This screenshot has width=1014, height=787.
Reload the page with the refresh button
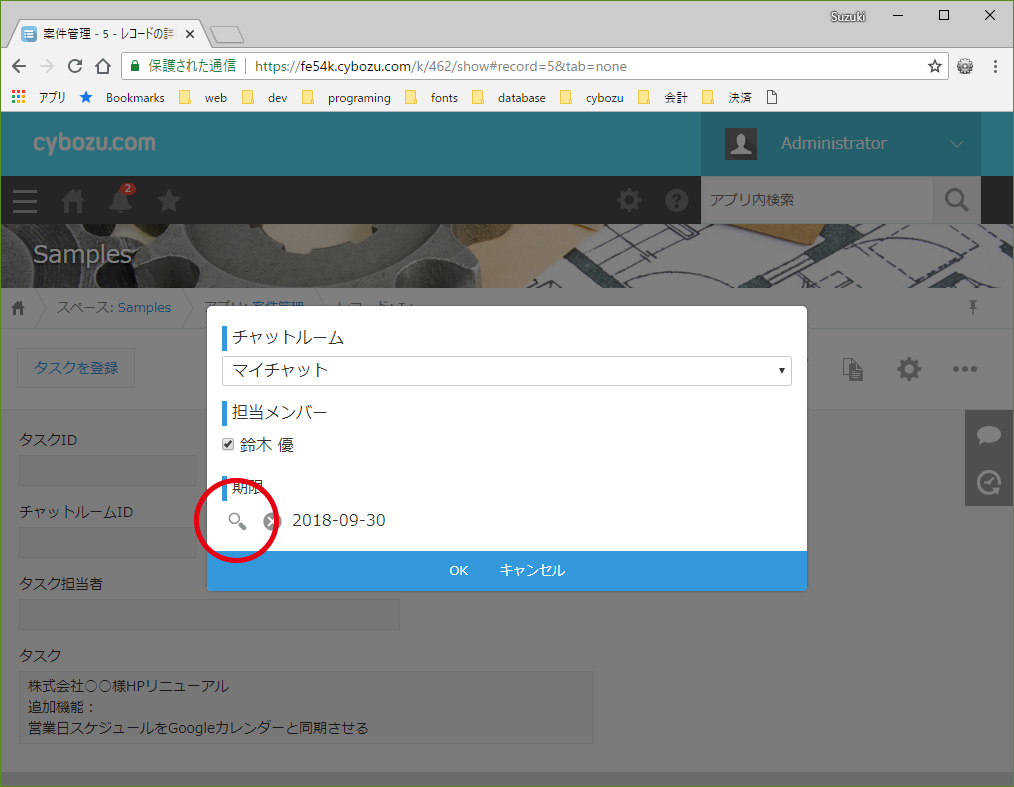[74, 66]
